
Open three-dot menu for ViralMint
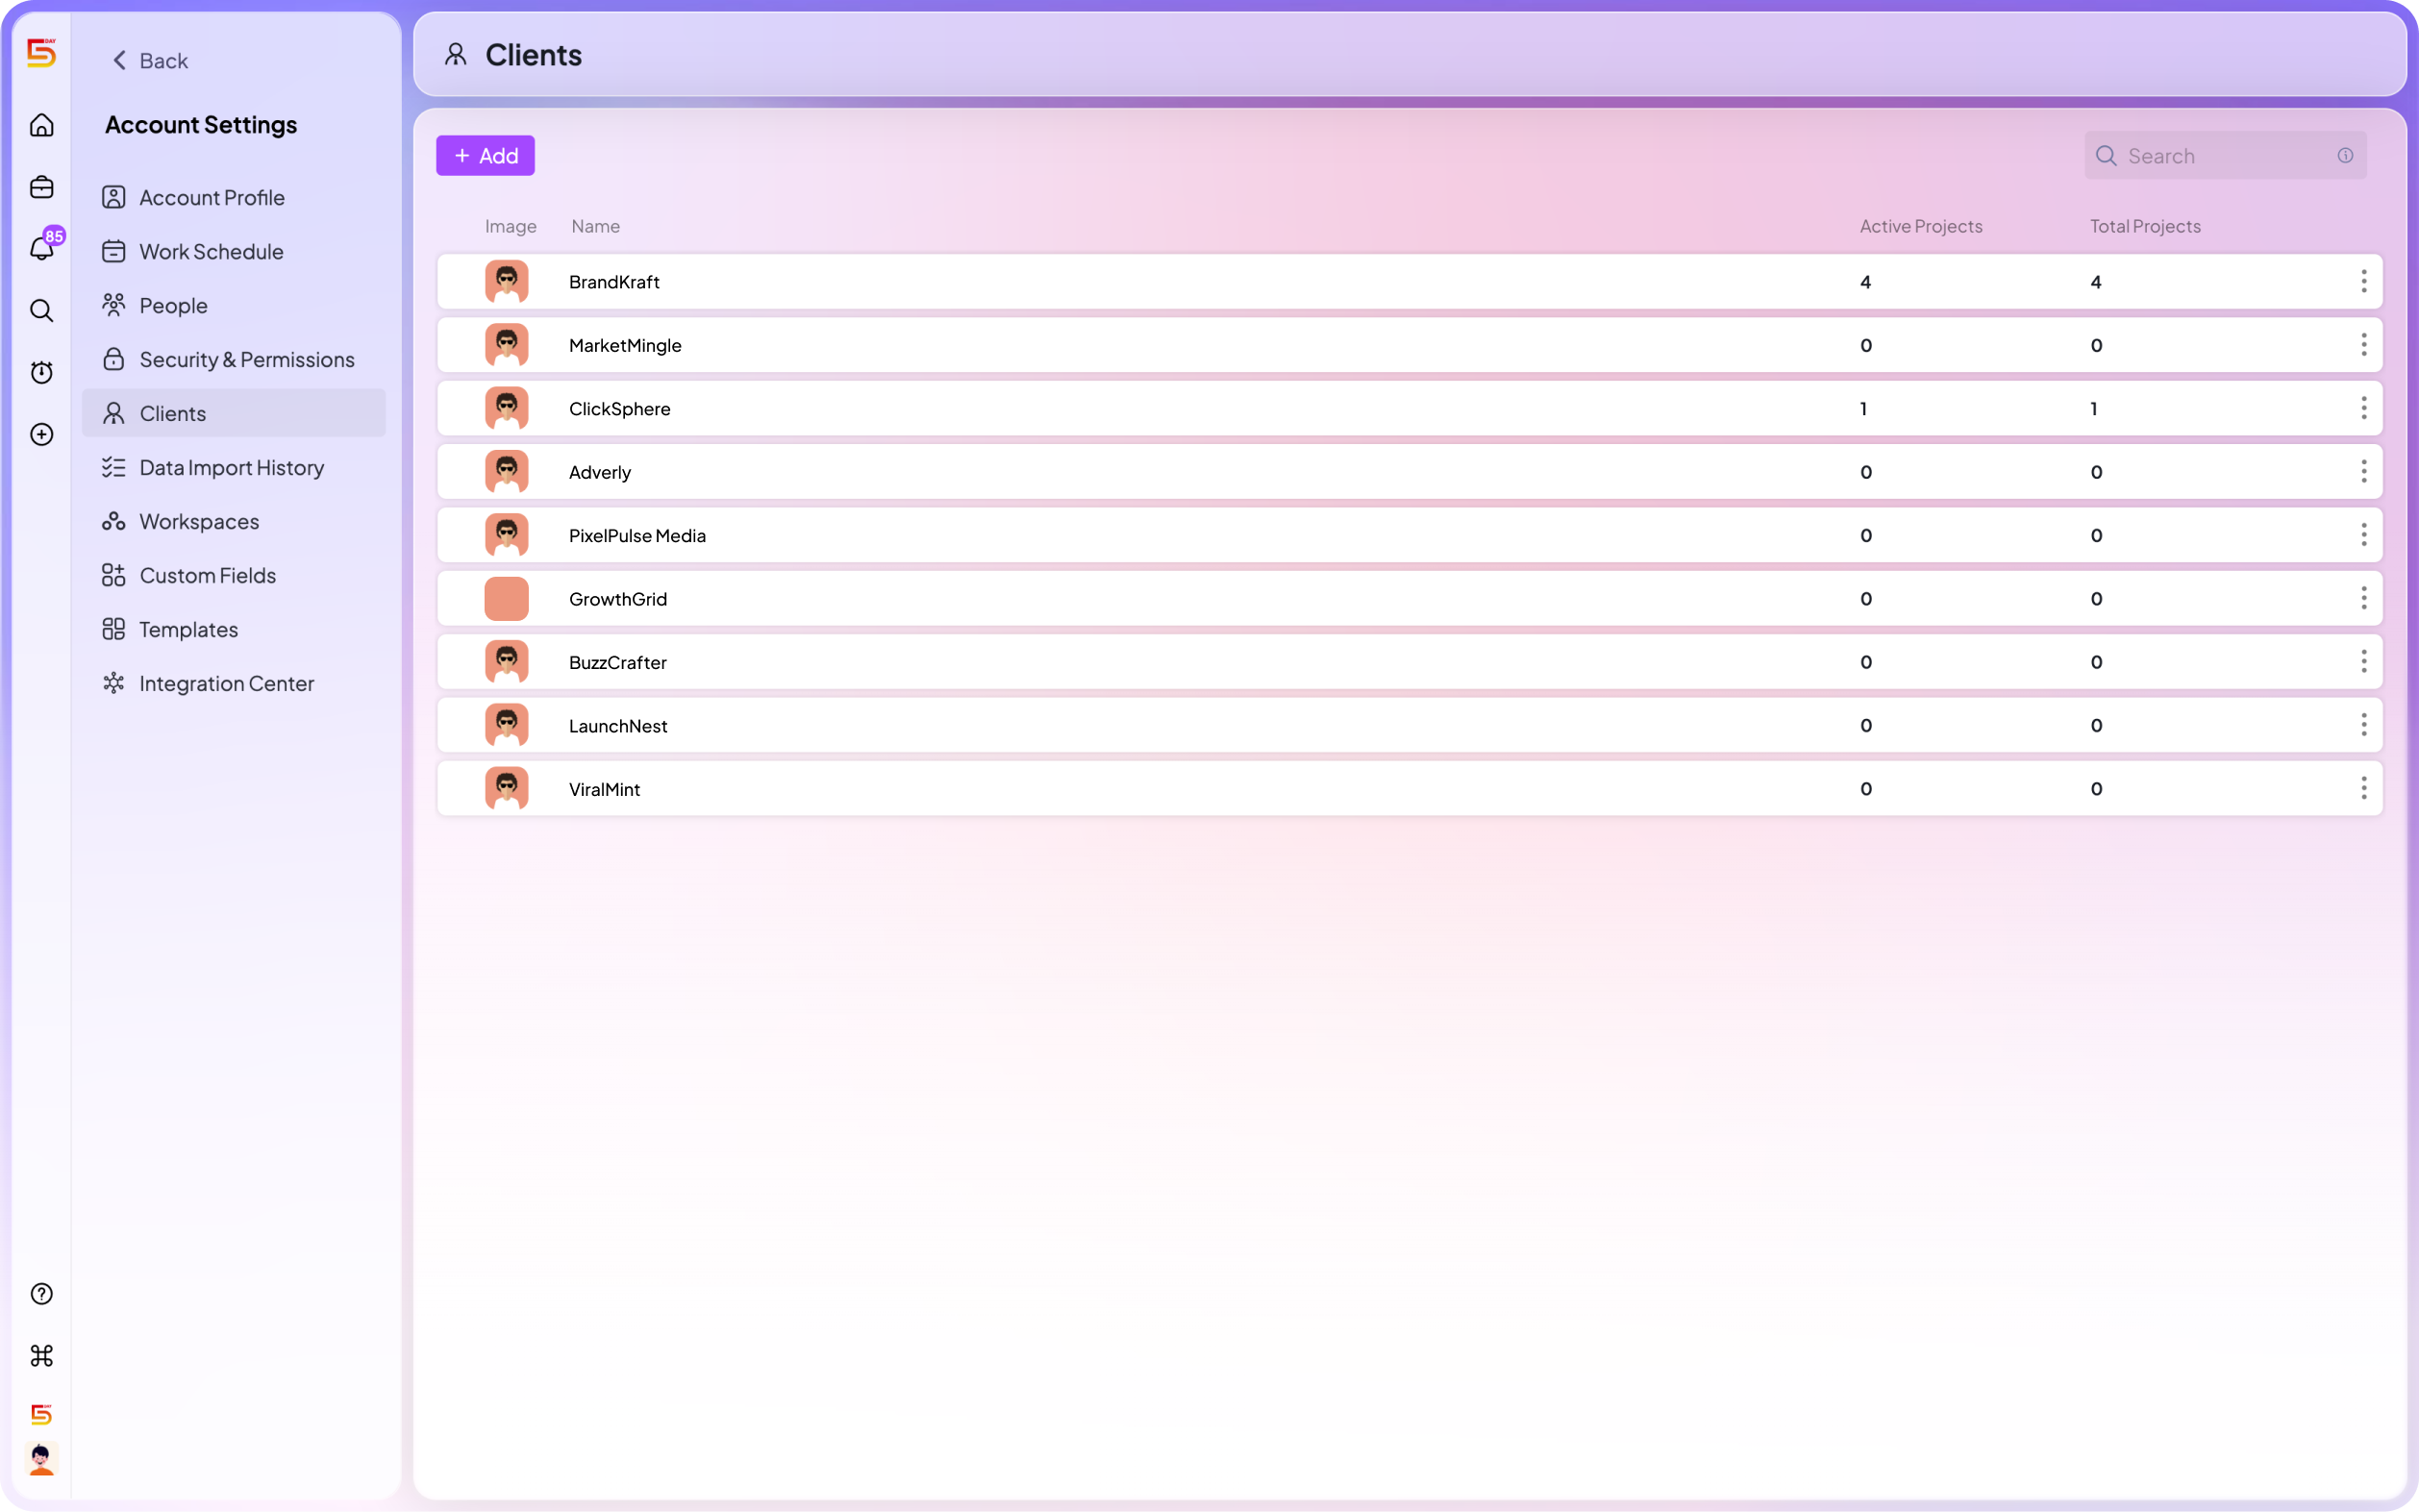pyautogui.click(x=2363, y=788)
